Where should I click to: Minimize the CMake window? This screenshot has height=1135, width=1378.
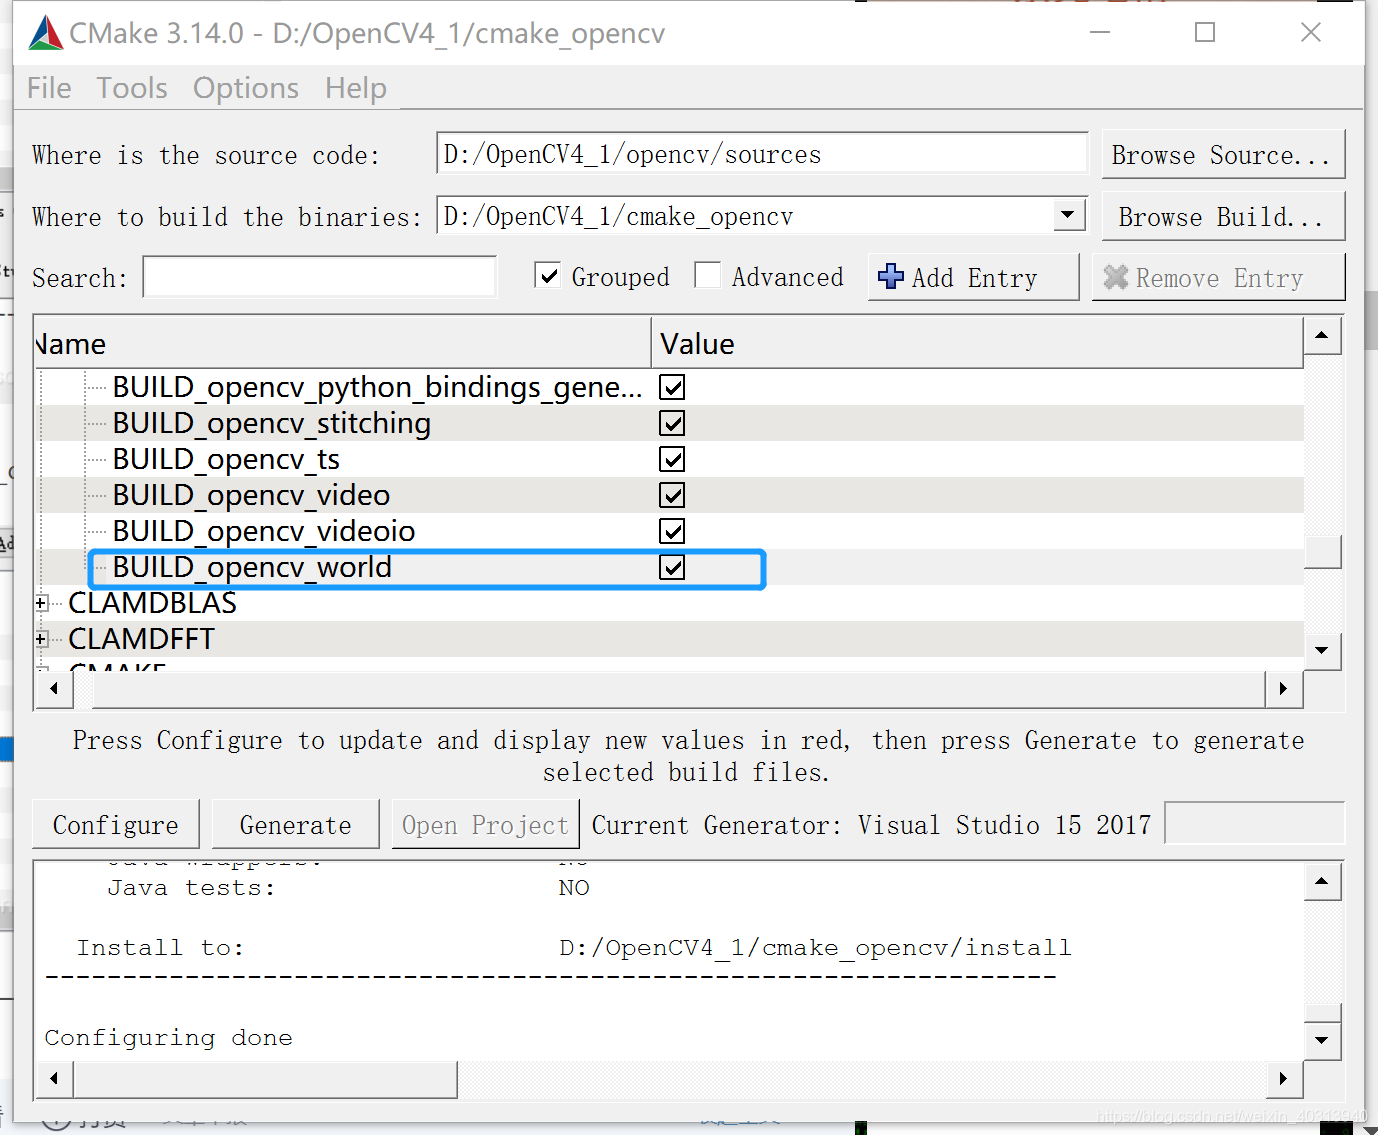(x=1100, y=32)
